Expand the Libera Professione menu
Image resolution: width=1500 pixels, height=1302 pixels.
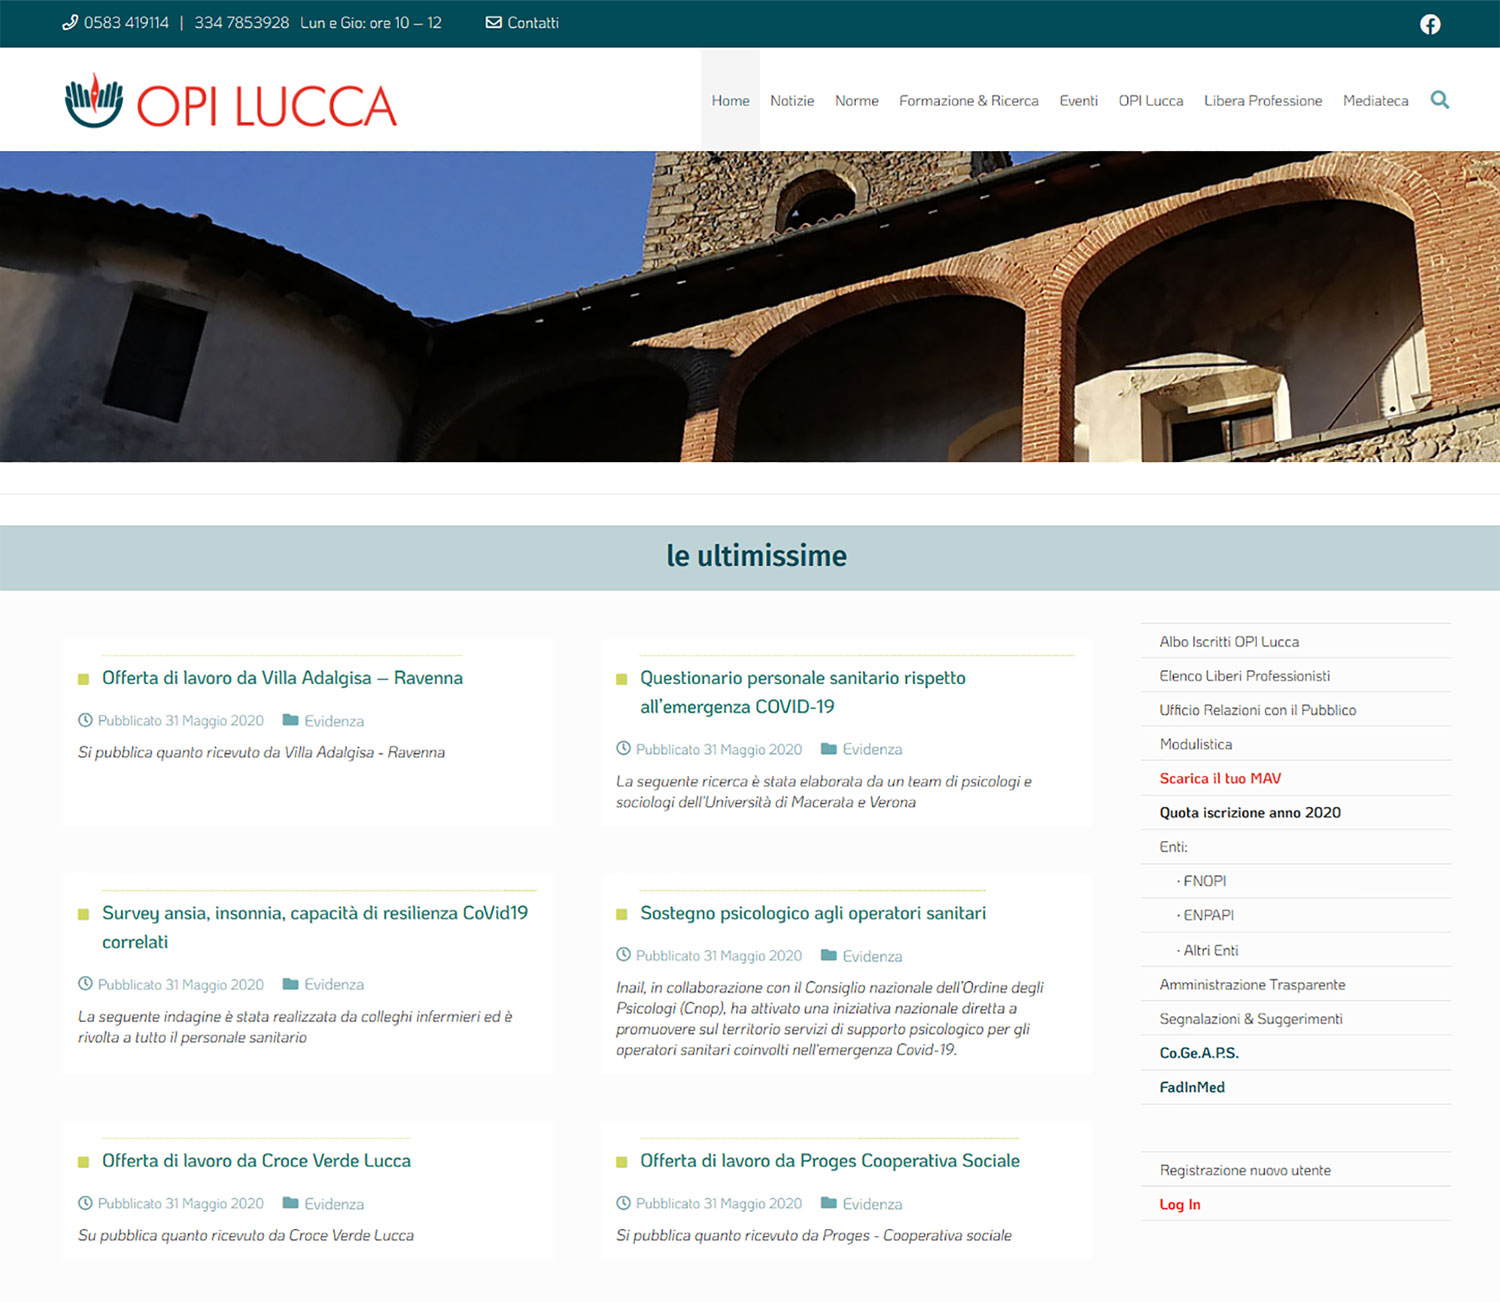point(1262,101)
